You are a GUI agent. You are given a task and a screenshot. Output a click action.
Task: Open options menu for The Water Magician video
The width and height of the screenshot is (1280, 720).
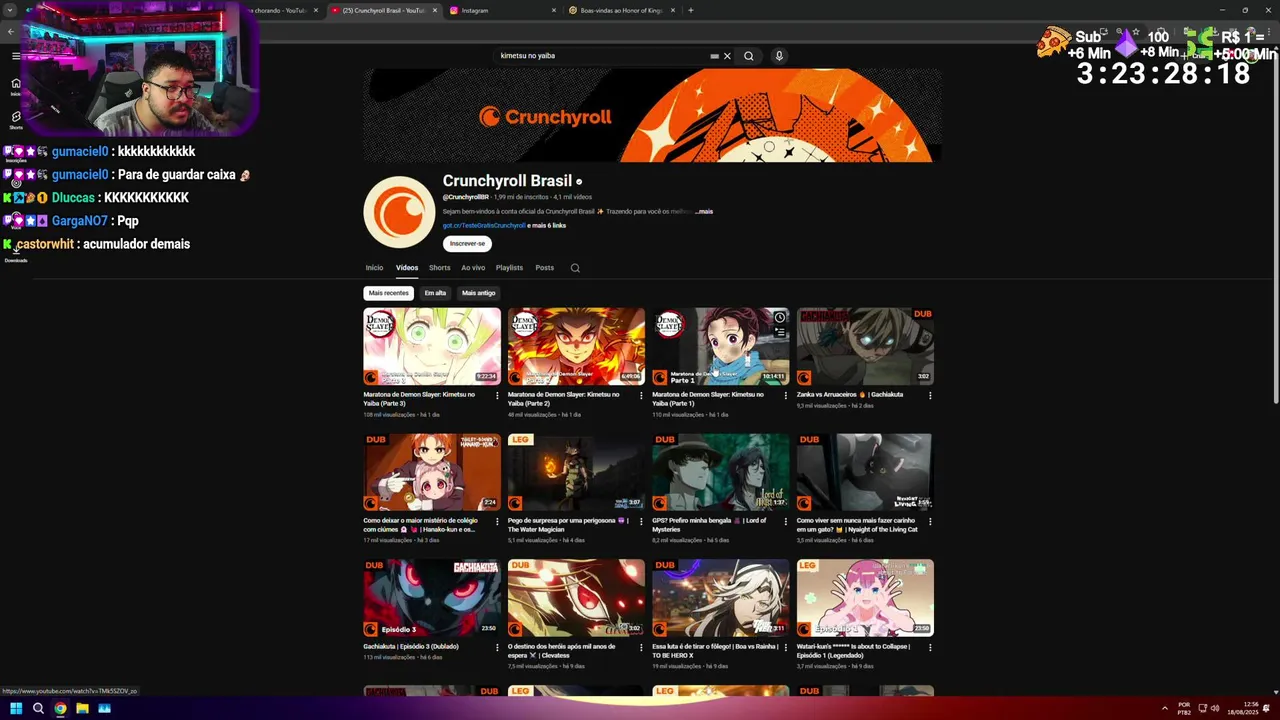point(641,522)
